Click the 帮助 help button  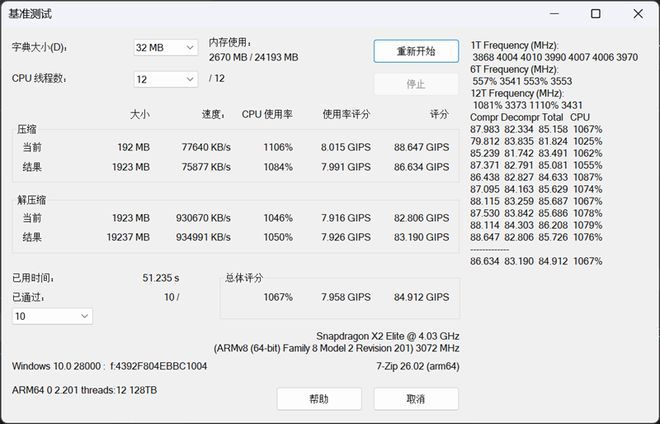pyautogui.click(x=319, y=399)
